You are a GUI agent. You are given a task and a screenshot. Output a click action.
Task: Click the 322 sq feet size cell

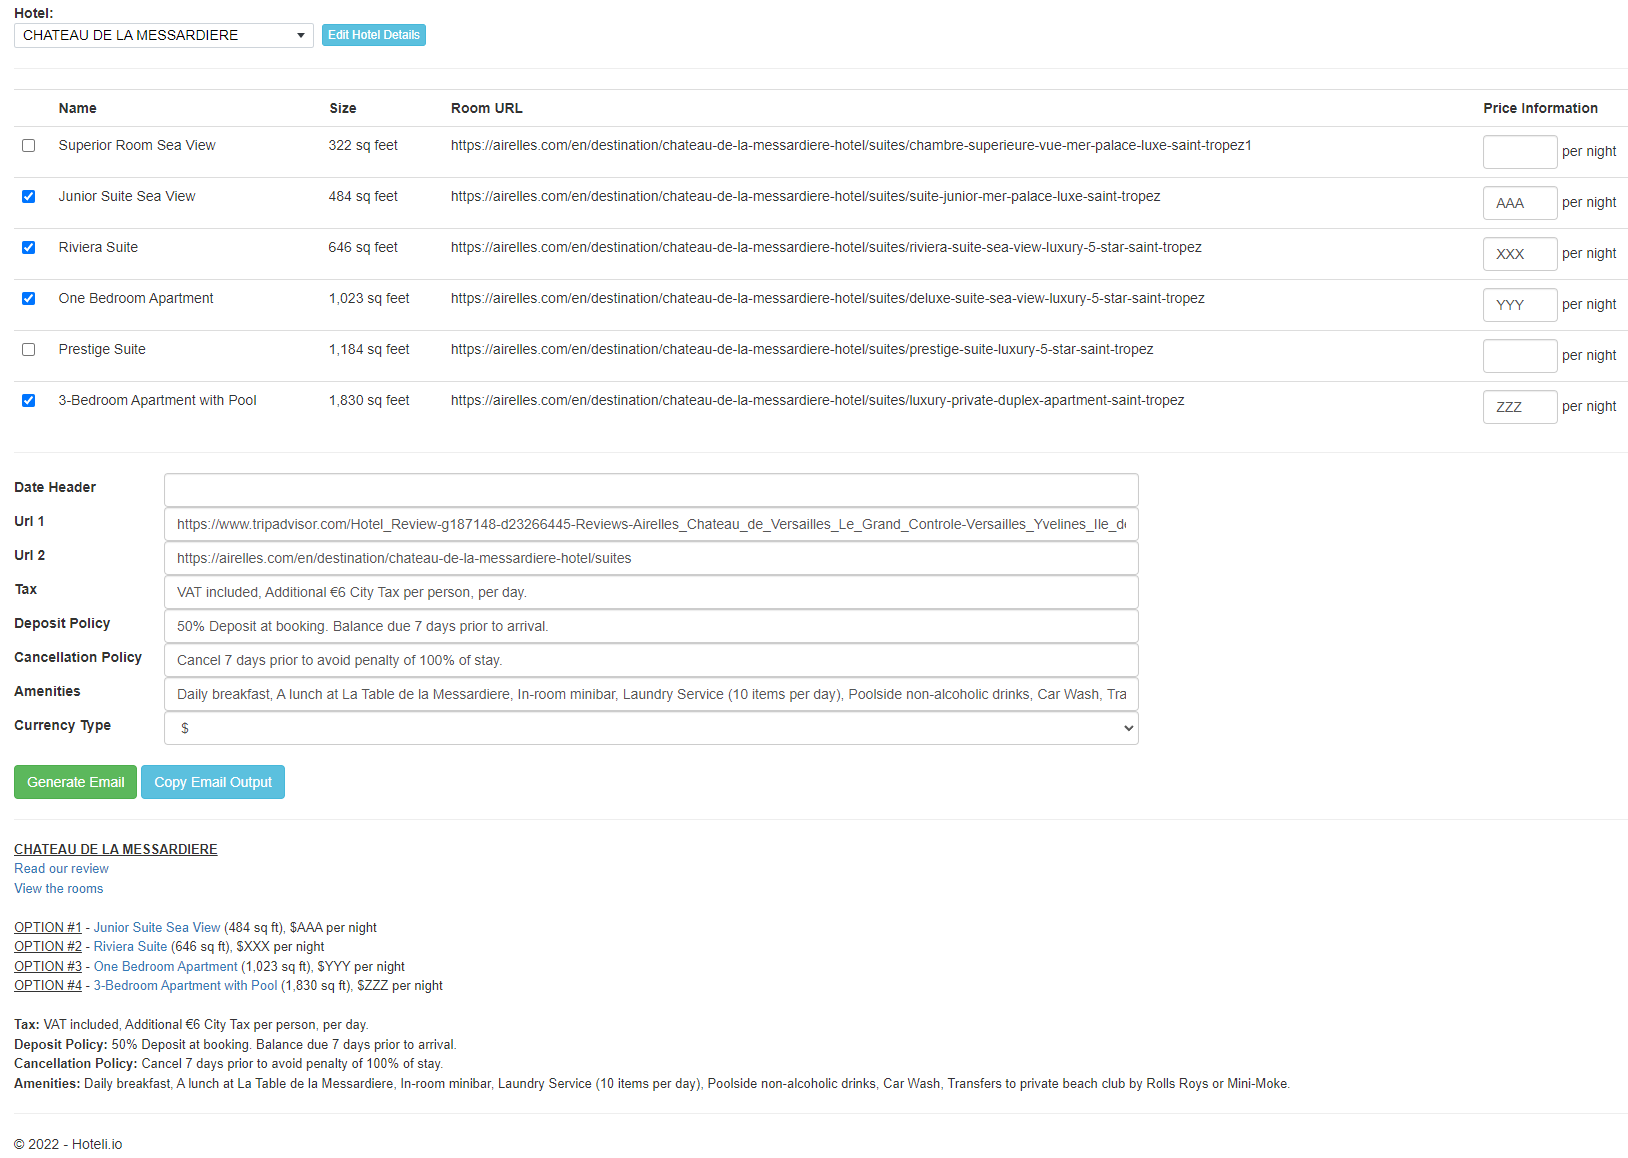(363, 146)
